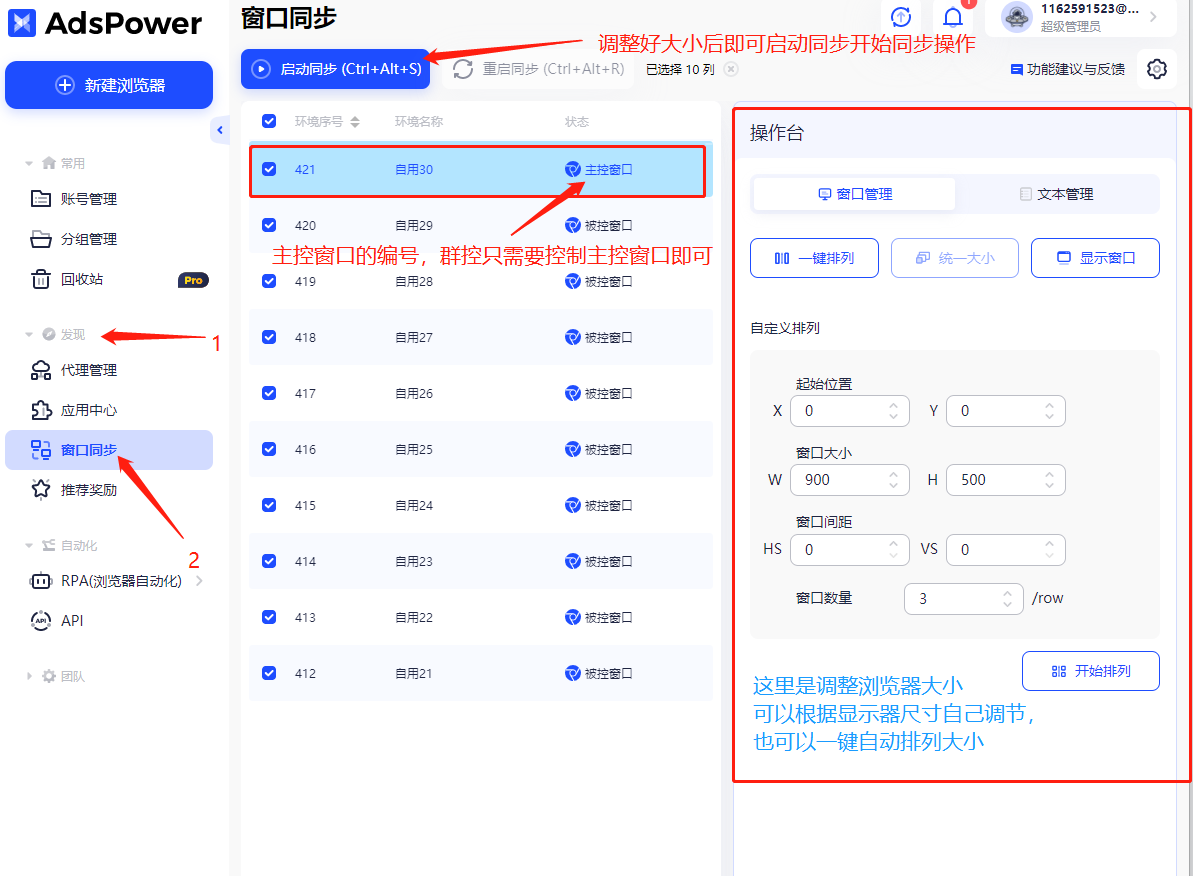Click the 主控窗口 status icon in row 421
This screenshot has width=1193, height=876.
(573, 169)
